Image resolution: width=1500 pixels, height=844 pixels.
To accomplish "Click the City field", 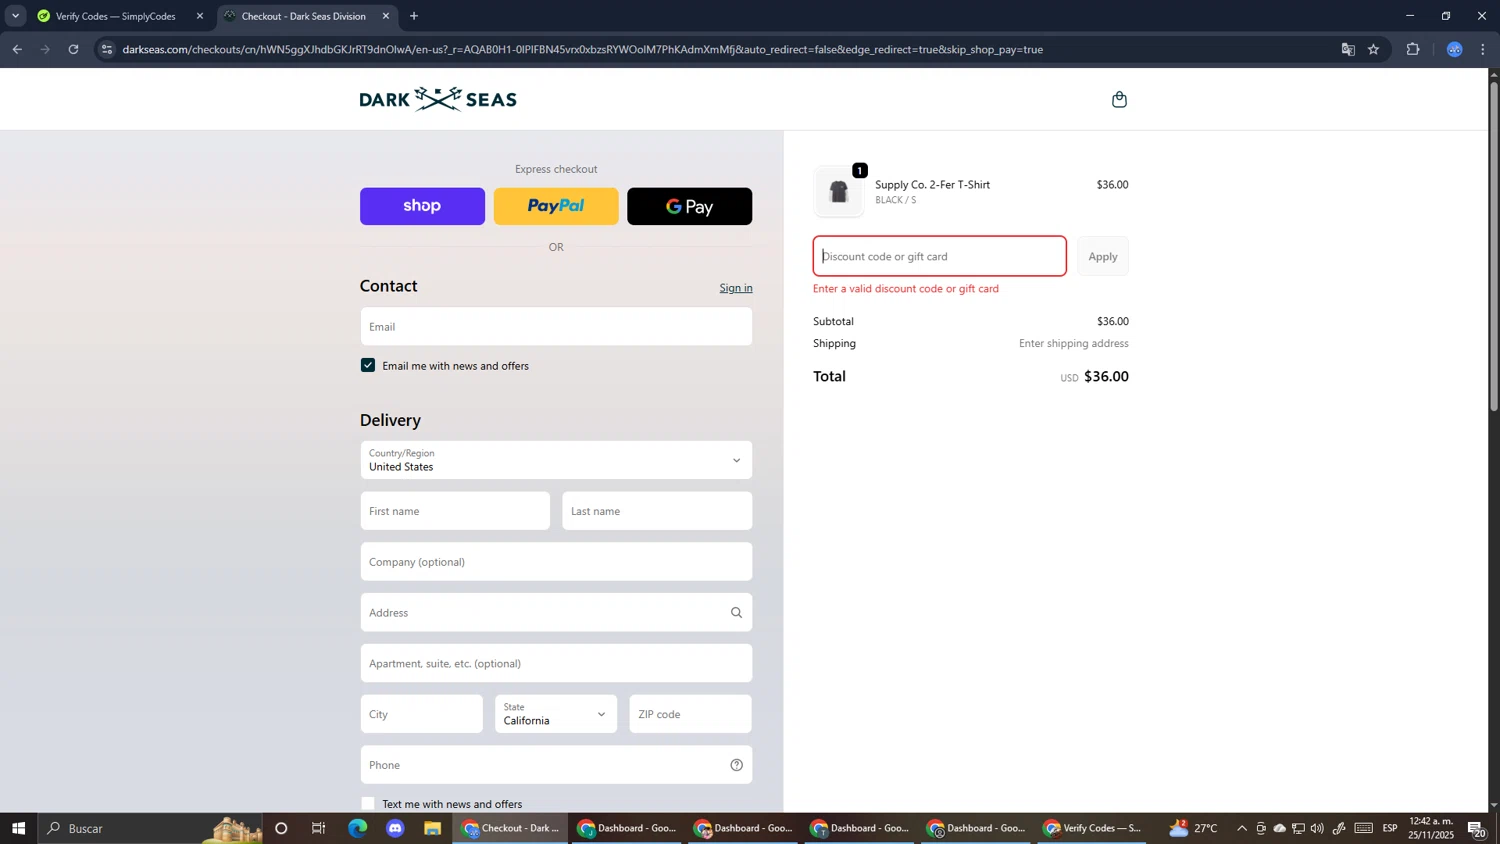I will [x=421, y=714].
